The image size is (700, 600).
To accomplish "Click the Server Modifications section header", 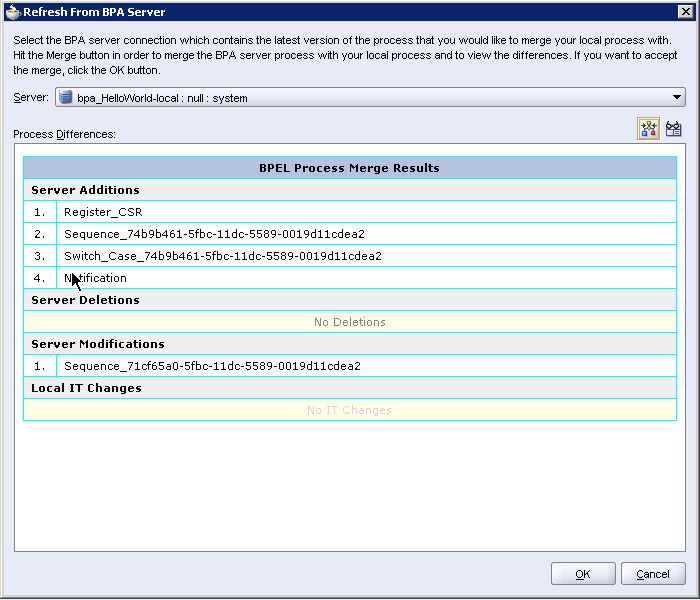I will click(x=98, y=344).
